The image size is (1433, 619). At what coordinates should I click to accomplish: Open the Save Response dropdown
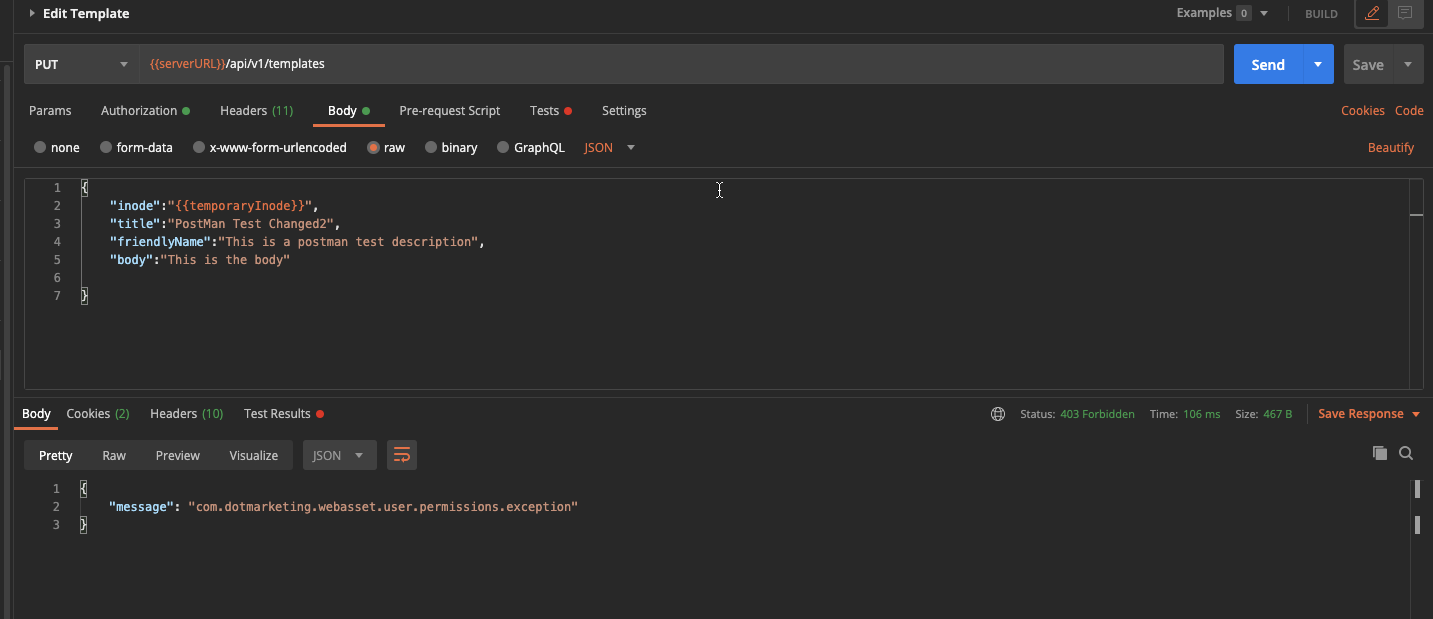(x=1368, y=413)
